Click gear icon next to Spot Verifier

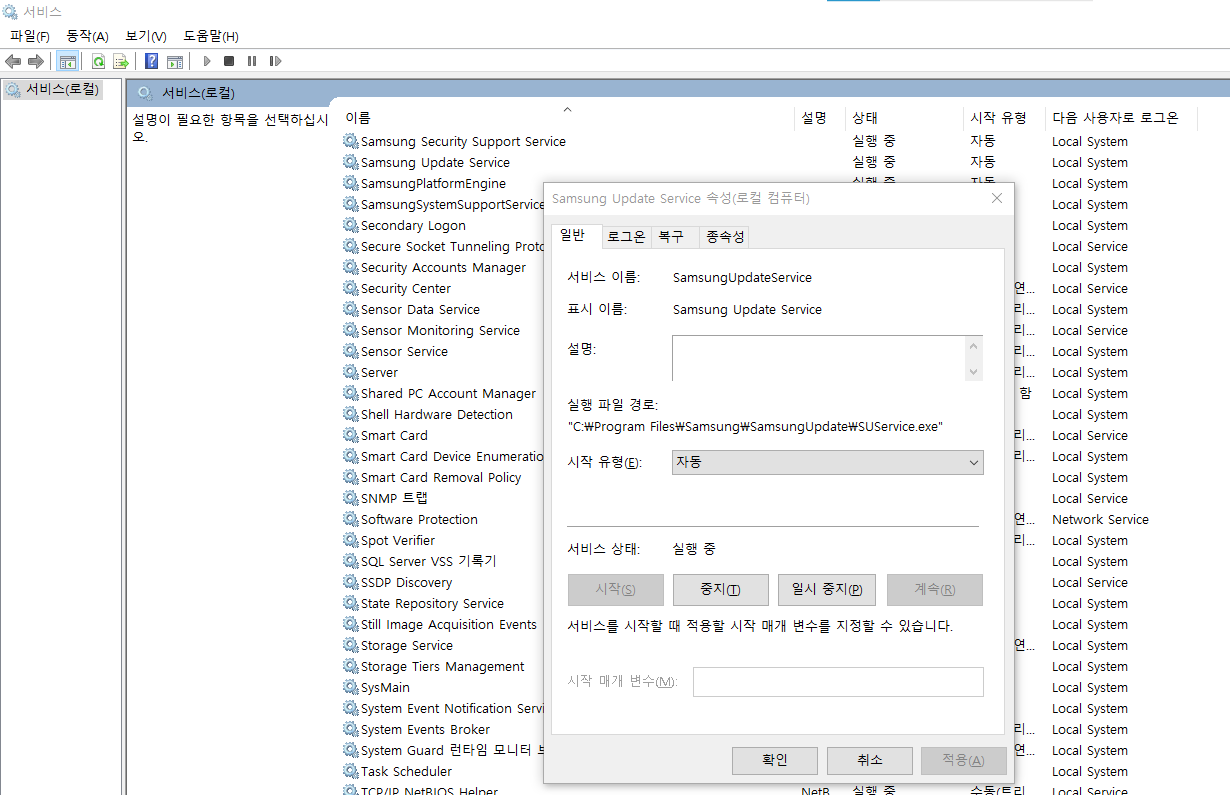pyautogui.click(x=351, y=540)
